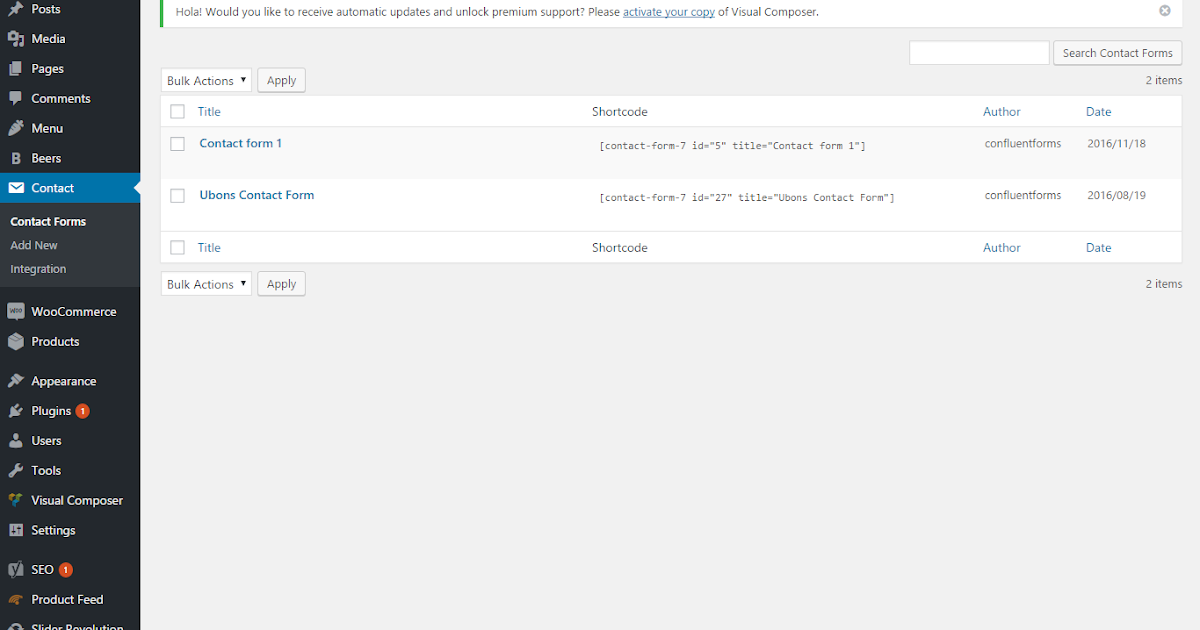Check the Ubons Contact Form row checkbox

177,196
